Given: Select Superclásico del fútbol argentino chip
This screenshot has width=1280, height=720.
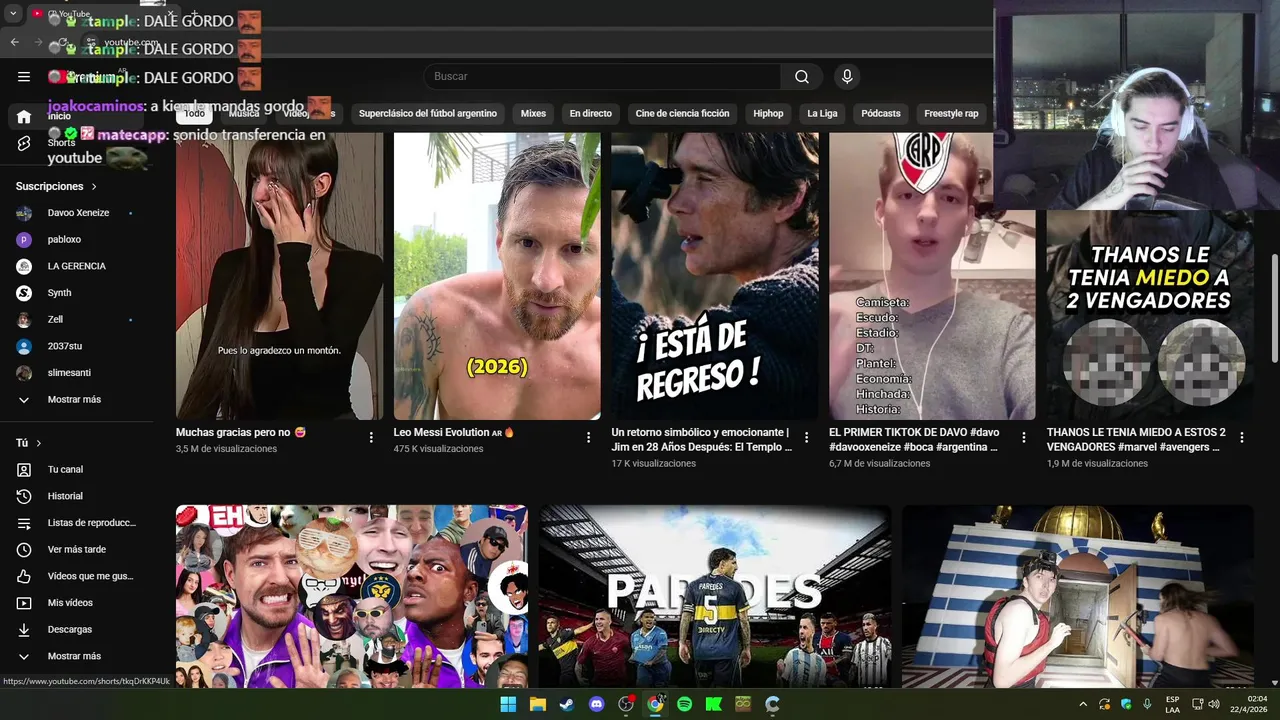Looking at the screenshot, I should point(428,113).
